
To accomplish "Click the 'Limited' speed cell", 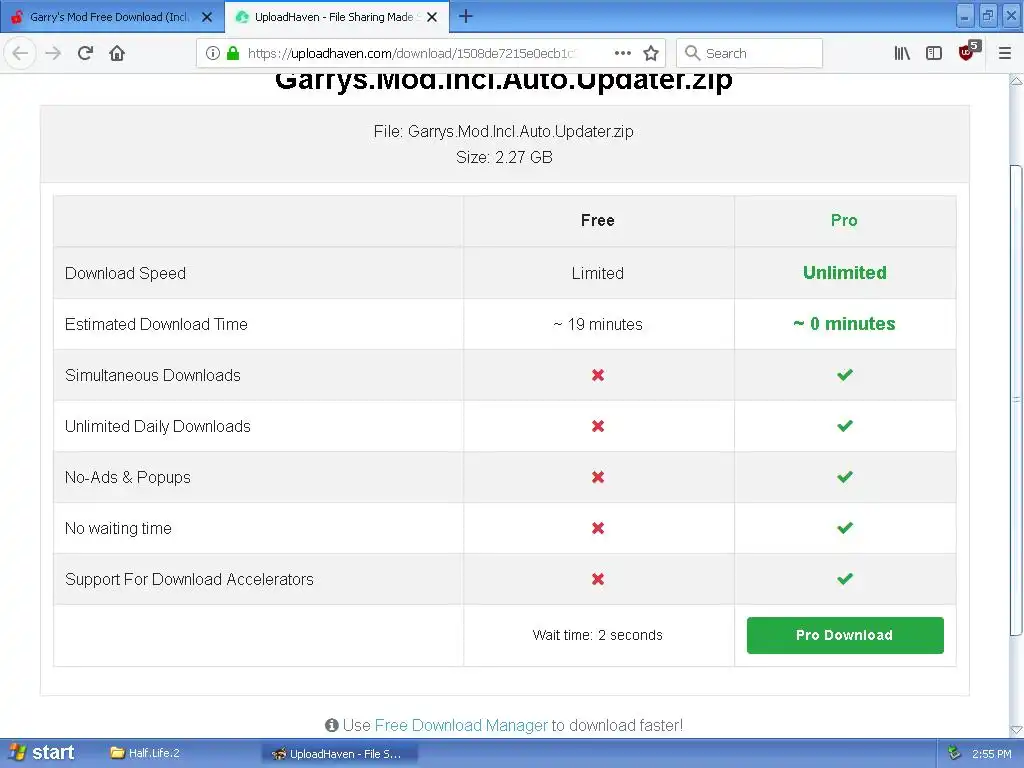I will pyautogui.click(x=598, y=273).
